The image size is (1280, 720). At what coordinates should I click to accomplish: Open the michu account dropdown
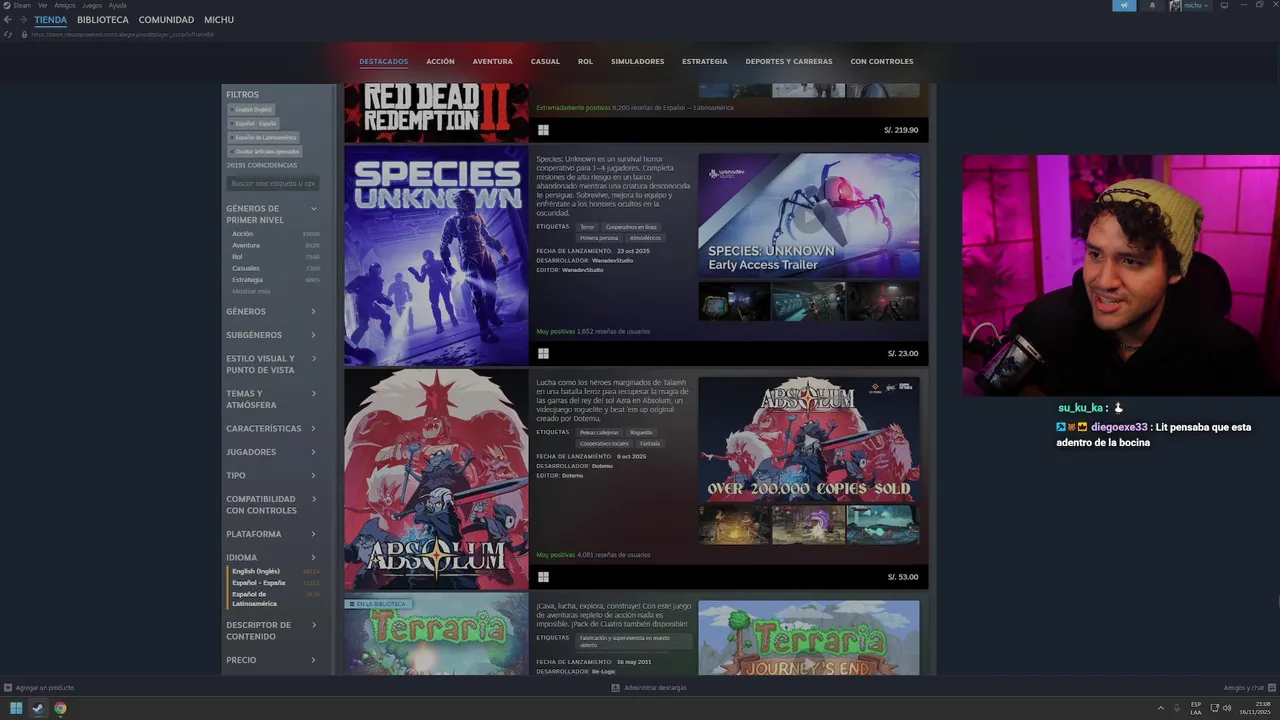click(x=1196, y=5)
